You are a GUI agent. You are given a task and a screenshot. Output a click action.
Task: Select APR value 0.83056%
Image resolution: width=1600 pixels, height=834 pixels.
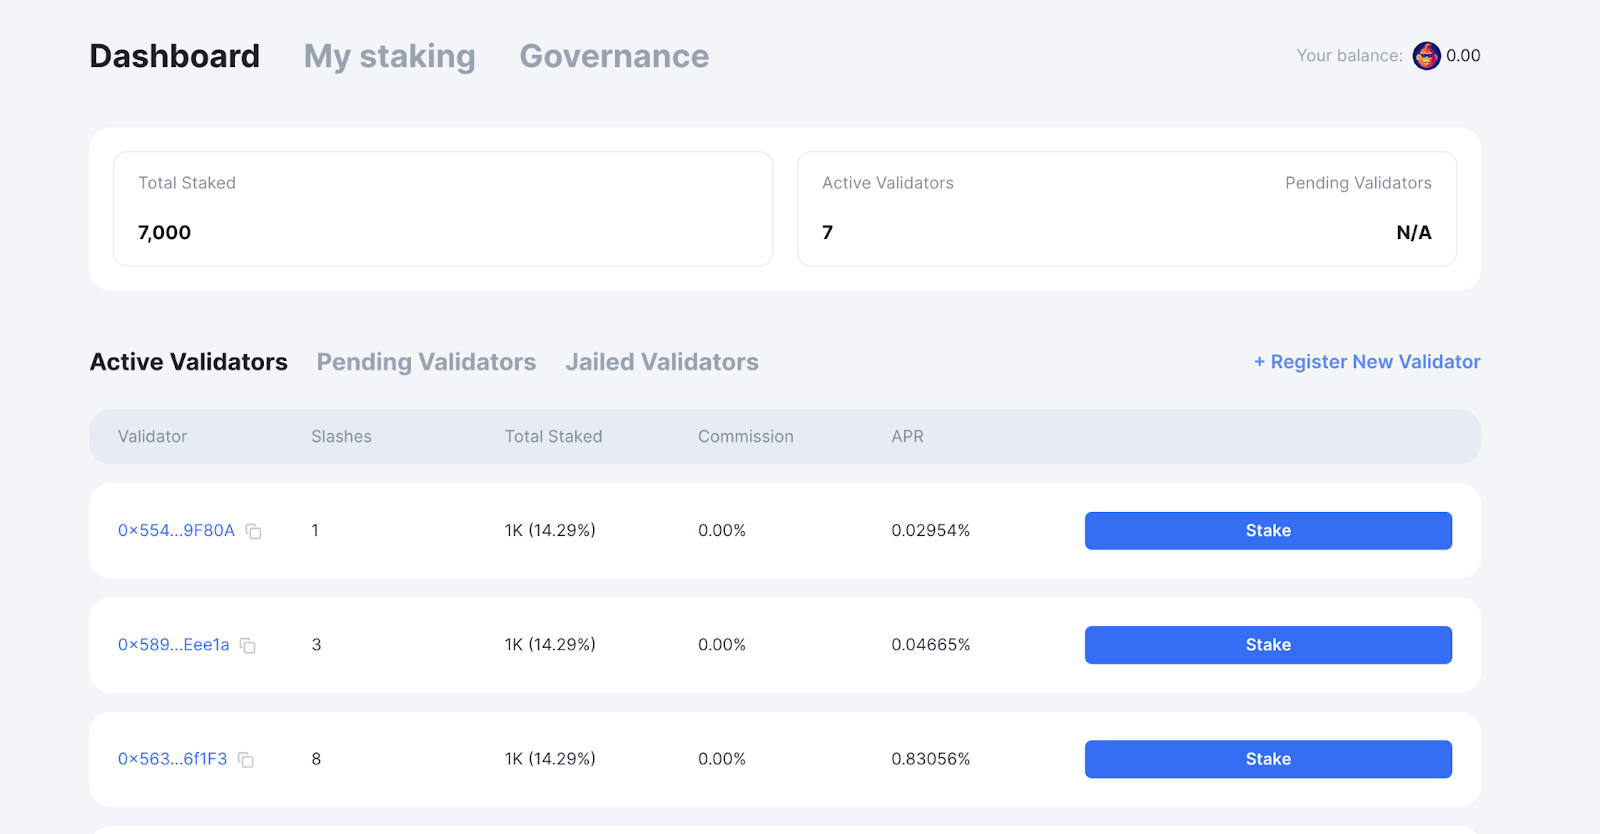point(931,759)
